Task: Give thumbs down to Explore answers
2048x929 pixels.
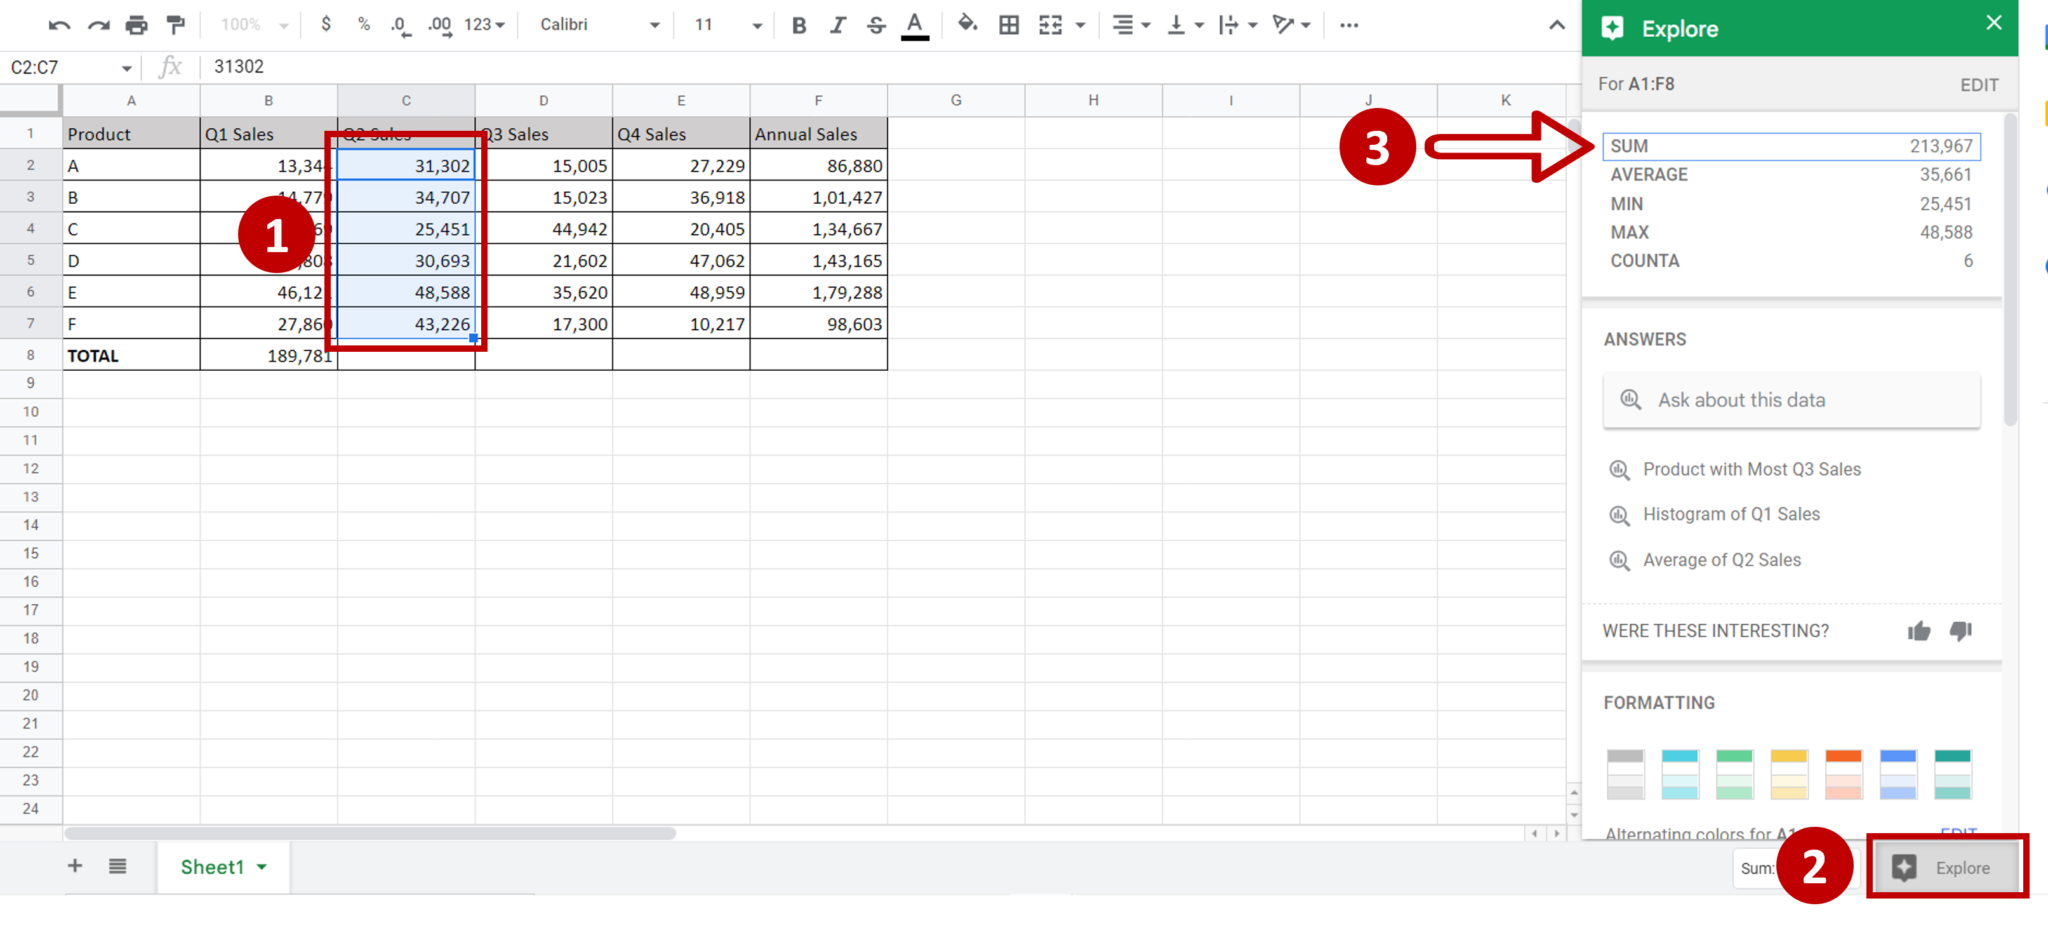Action: pos(1959,631)
